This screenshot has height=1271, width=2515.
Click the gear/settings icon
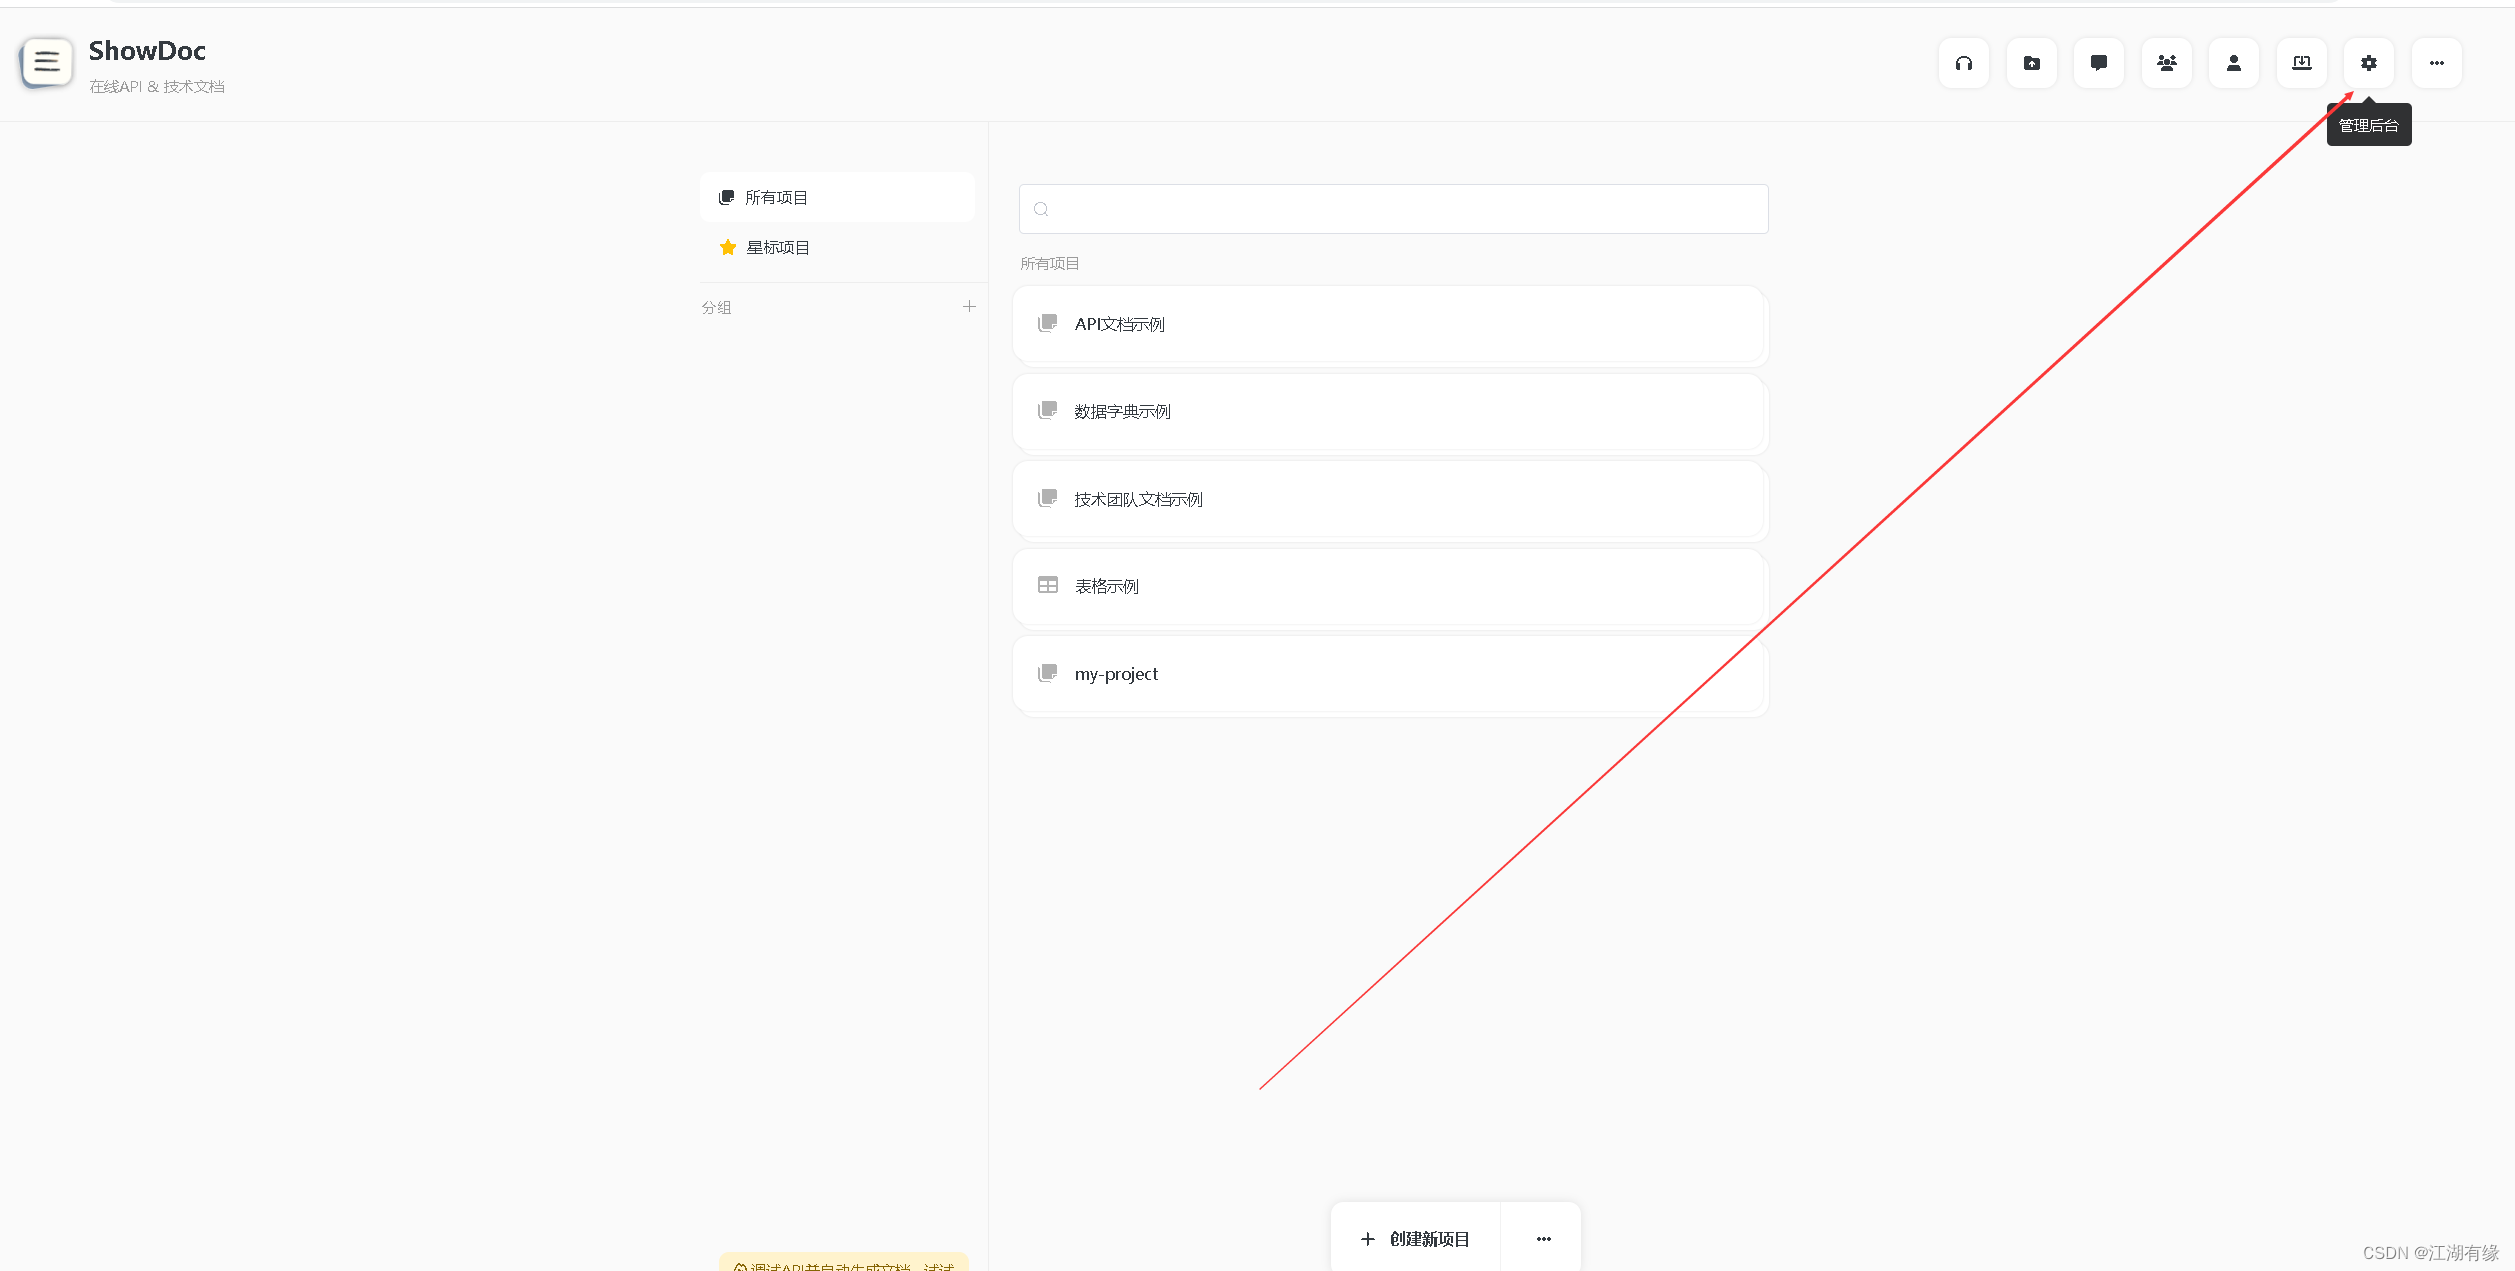click(2369, 62)
